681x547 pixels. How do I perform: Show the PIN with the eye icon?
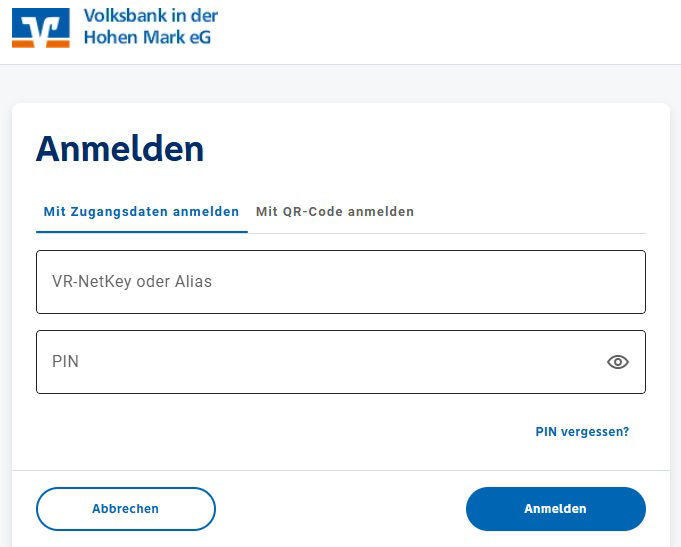618,362
